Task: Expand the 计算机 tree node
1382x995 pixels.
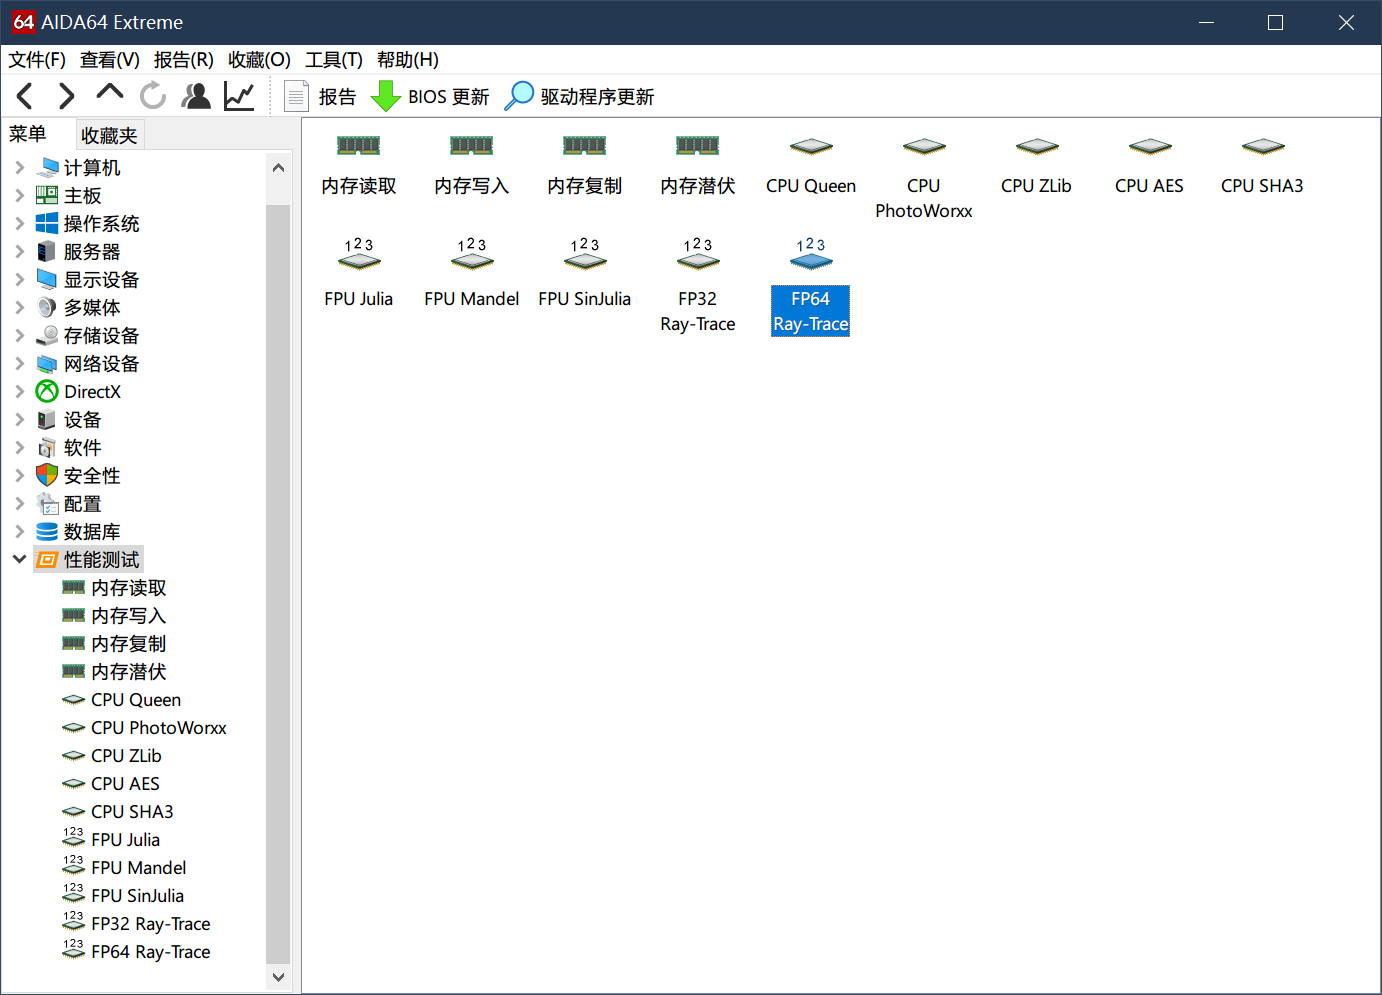Action: (x=20, y=167)
